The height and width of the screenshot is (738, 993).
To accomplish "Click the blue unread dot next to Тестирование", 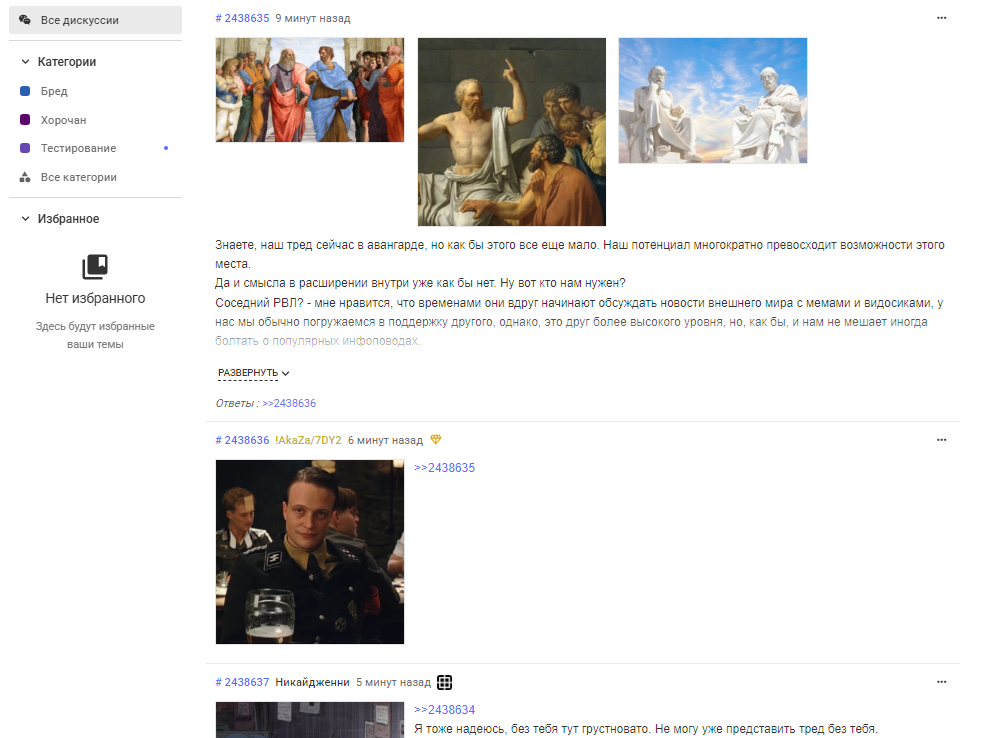I will 166,148.
